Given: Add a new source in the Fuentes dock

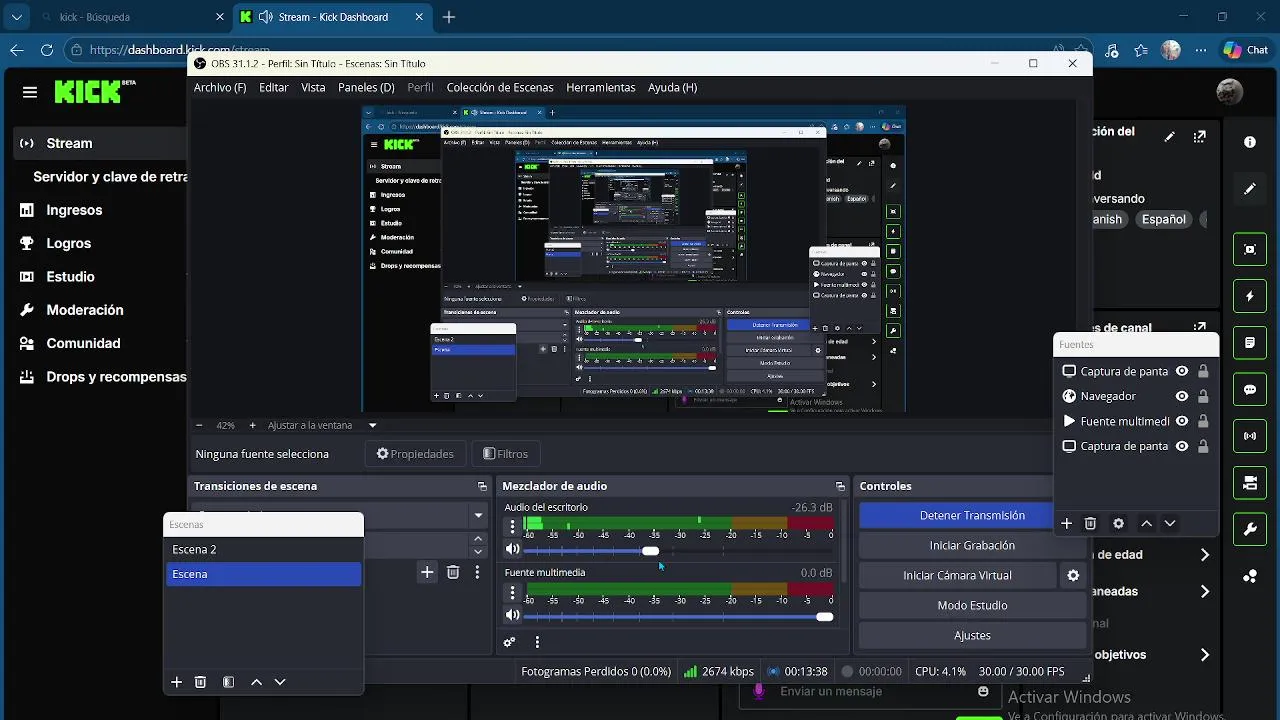Looking at the screenshot, I should point(1067,523).
